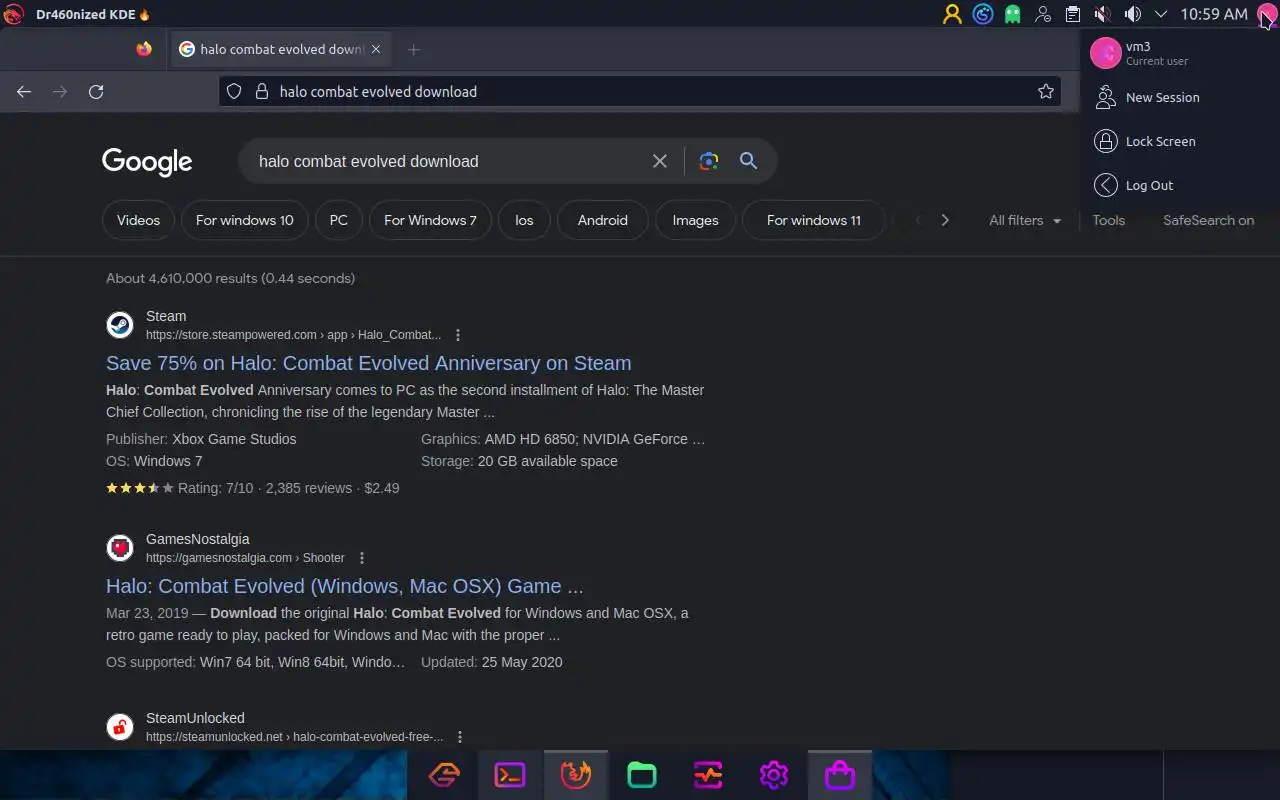Viewport: 1280px width, 800px height.
Task: Open the green file manager dock icon
Action: point(642,775)
